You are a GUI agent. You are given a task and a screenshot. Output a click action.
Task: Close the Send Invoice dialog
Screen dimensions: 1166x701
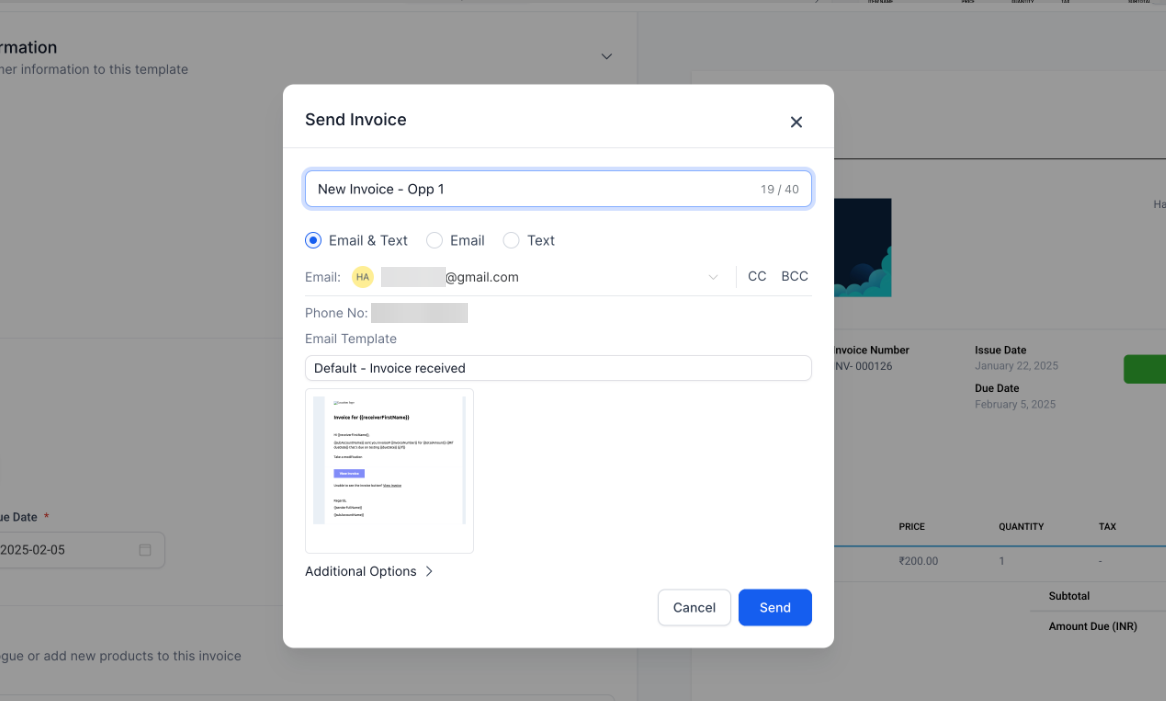click(796, 122)
